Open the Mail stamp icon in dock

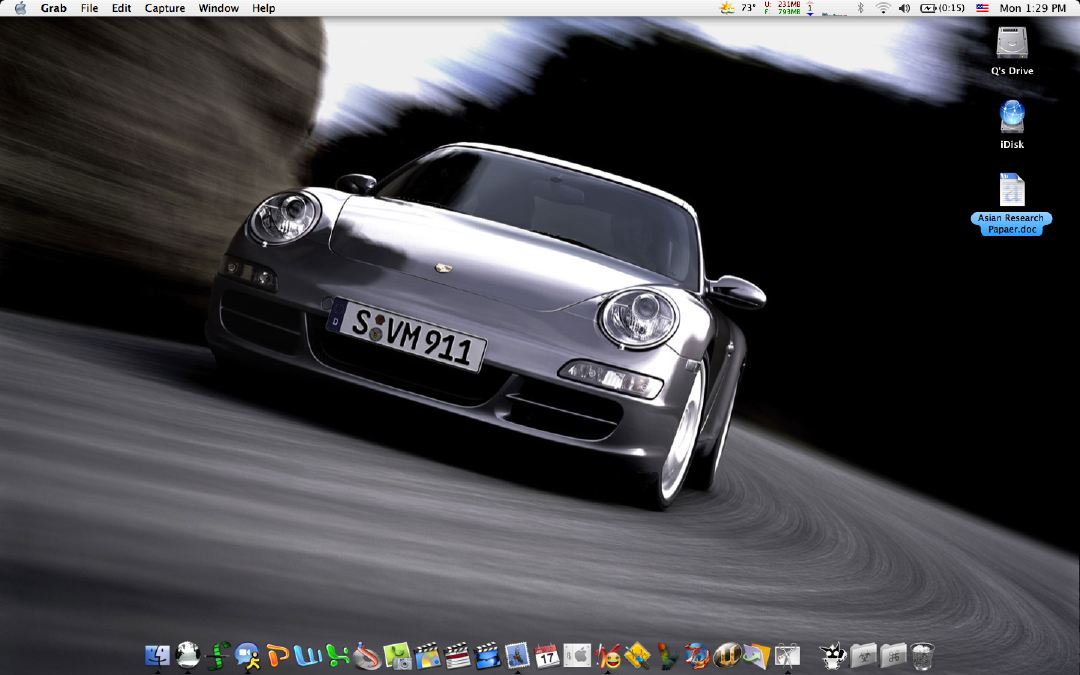(x=517, y=656)
